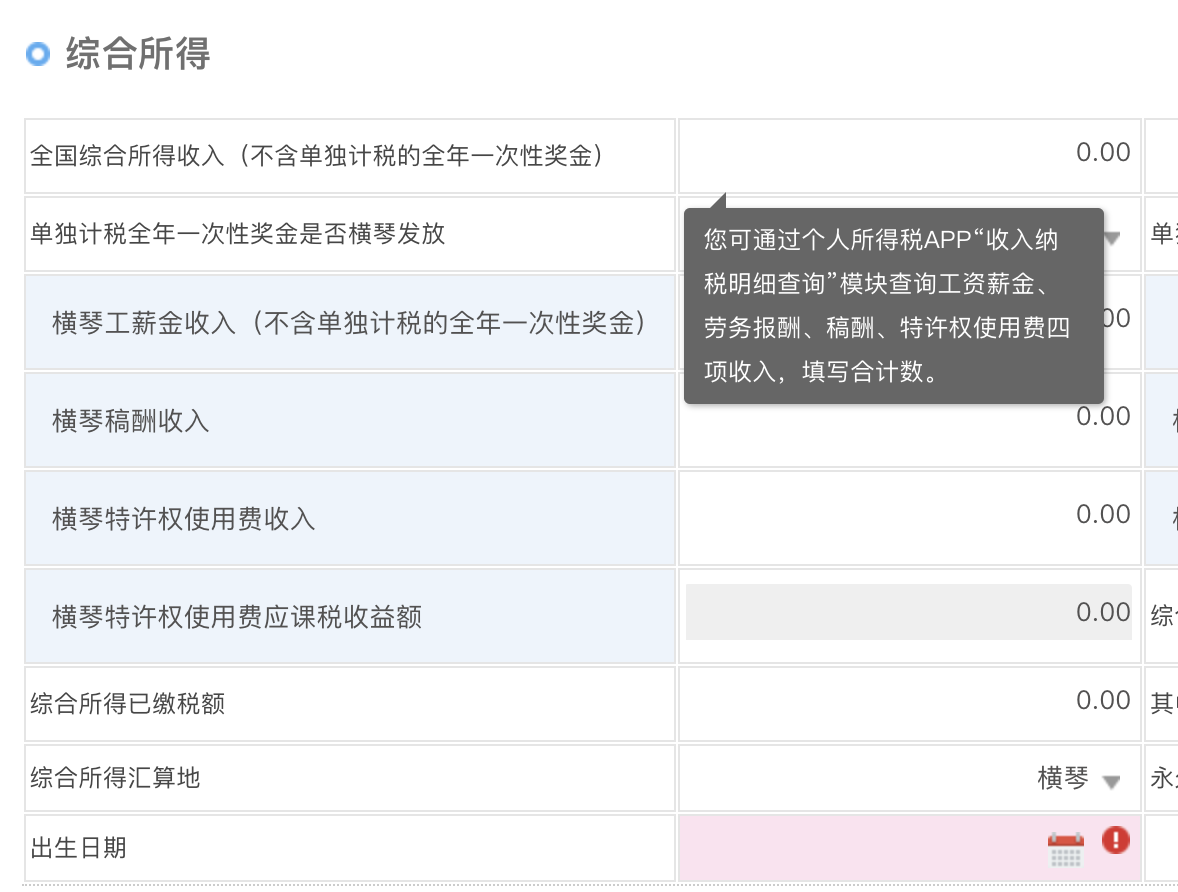Click the 出生日期 row label
Screen dimensions: 1178x892
[79, 848]
